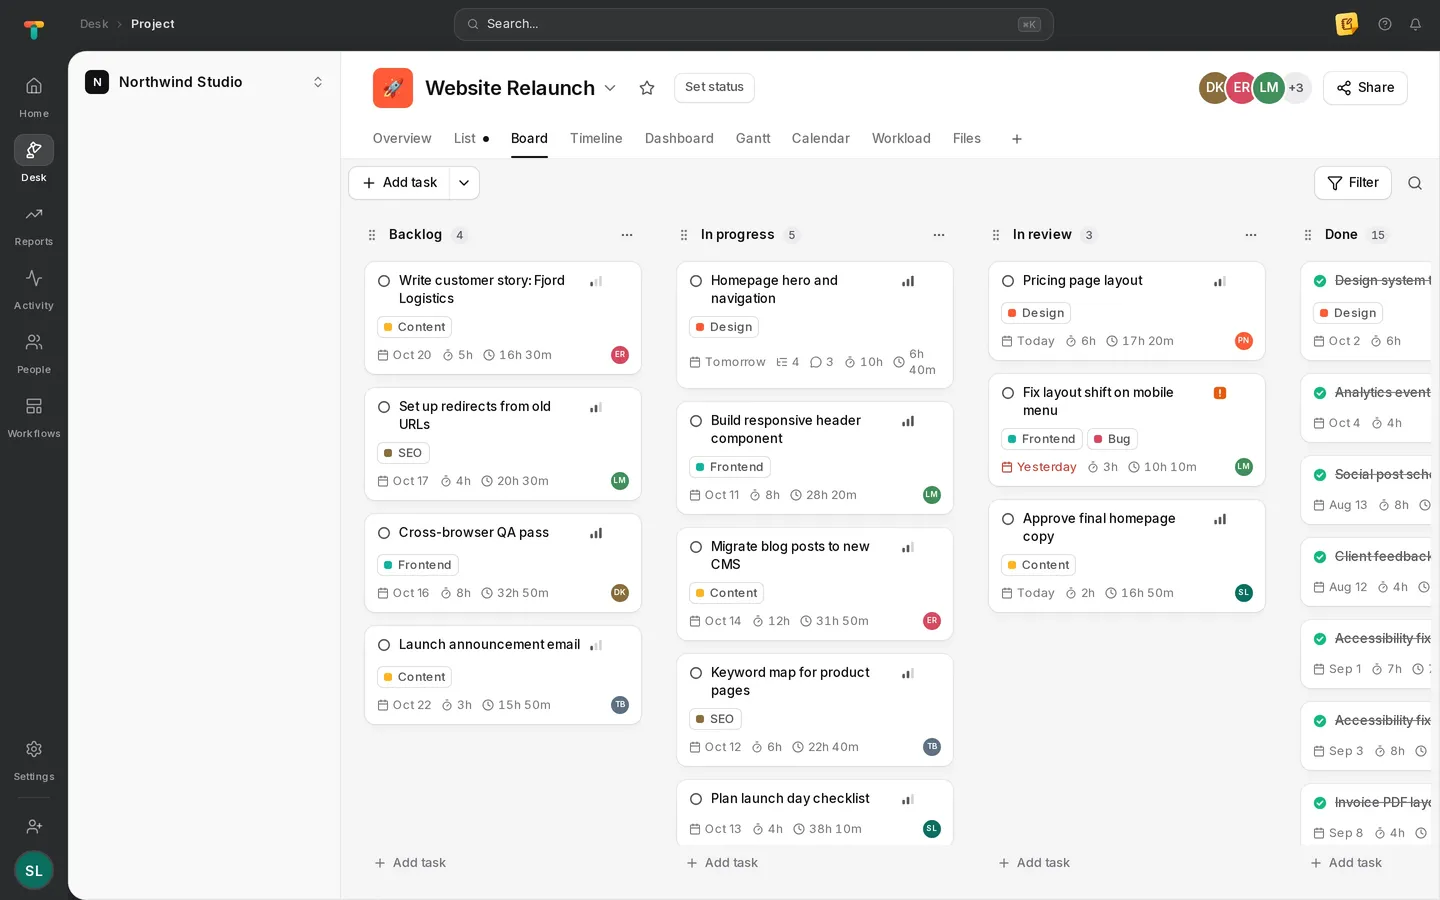This screenshot has height=900, width=1440.
Task: Open the In progress column options menu
Action: click(x=939, y=235)
